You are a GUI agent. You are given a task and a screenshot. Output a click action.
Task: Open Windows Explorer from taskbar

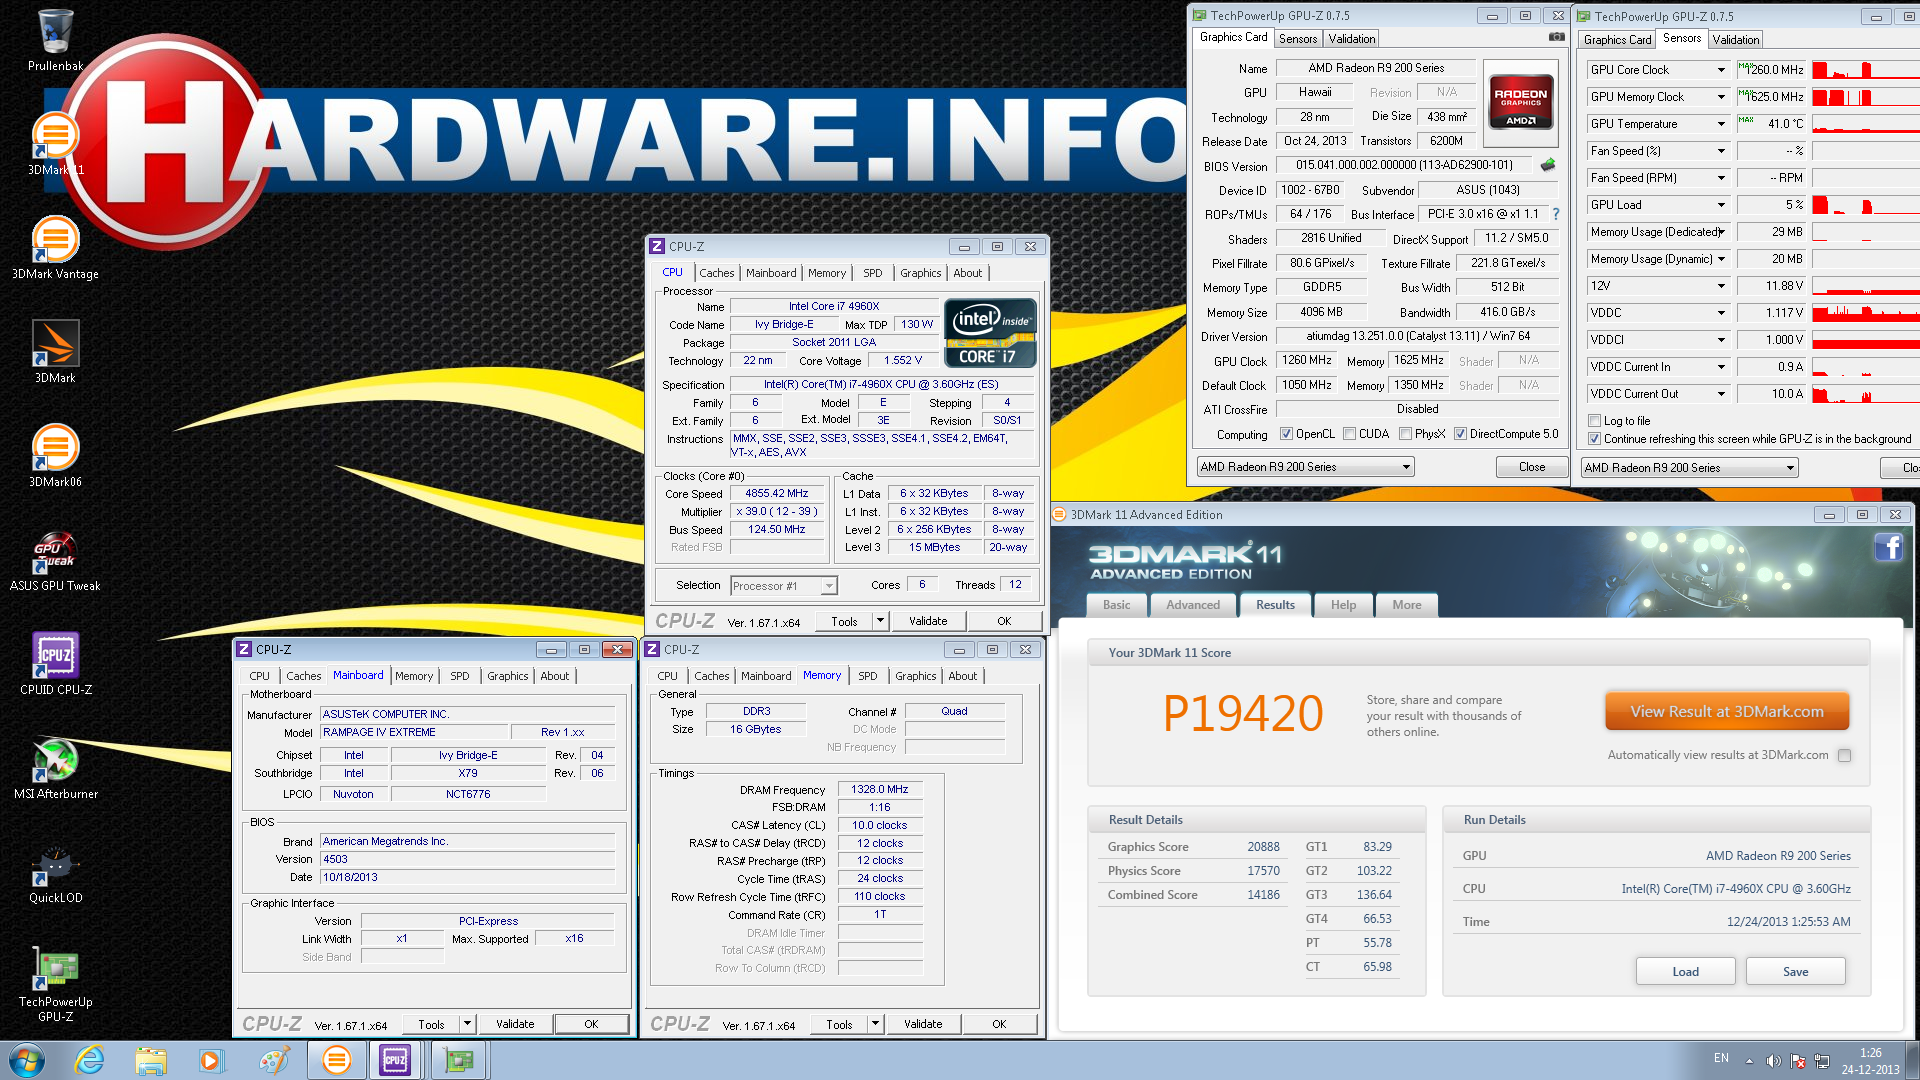(x=151, y=1060)
